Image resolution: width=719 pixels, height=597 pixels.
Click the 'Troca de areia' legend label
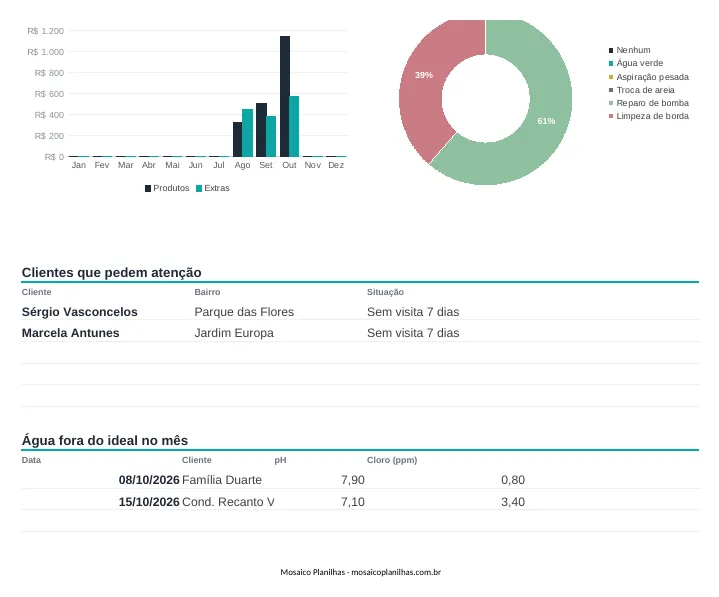click(x=646, y=90)
